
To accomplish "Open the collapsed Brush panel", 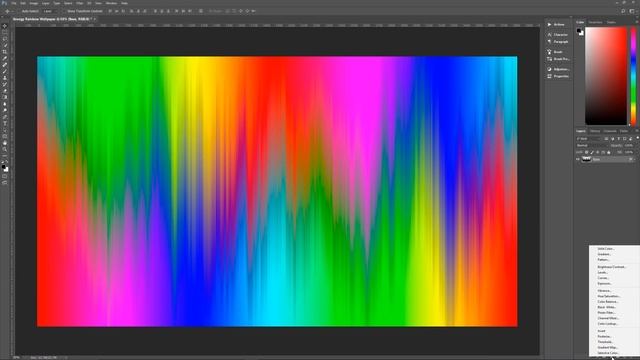I will 555,52.
